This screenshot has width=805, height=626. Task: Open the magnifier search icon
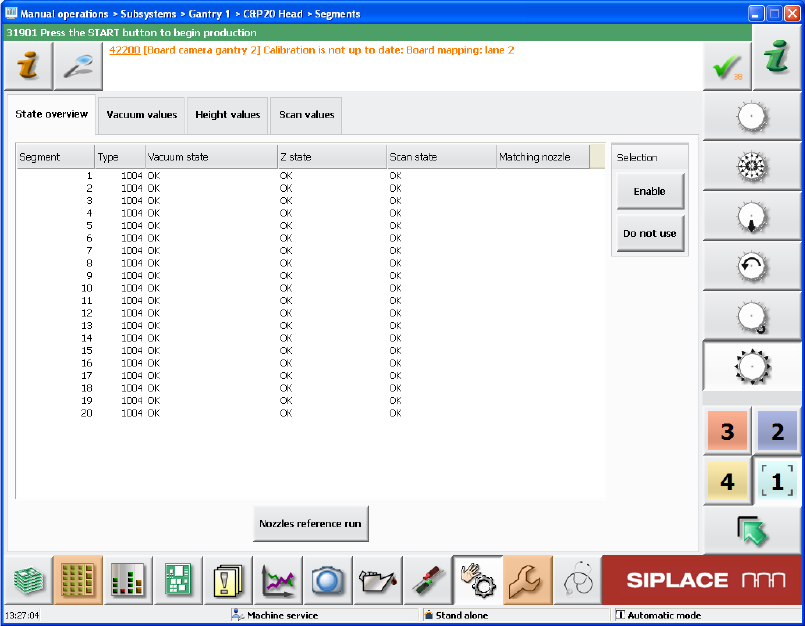(78, 66)
